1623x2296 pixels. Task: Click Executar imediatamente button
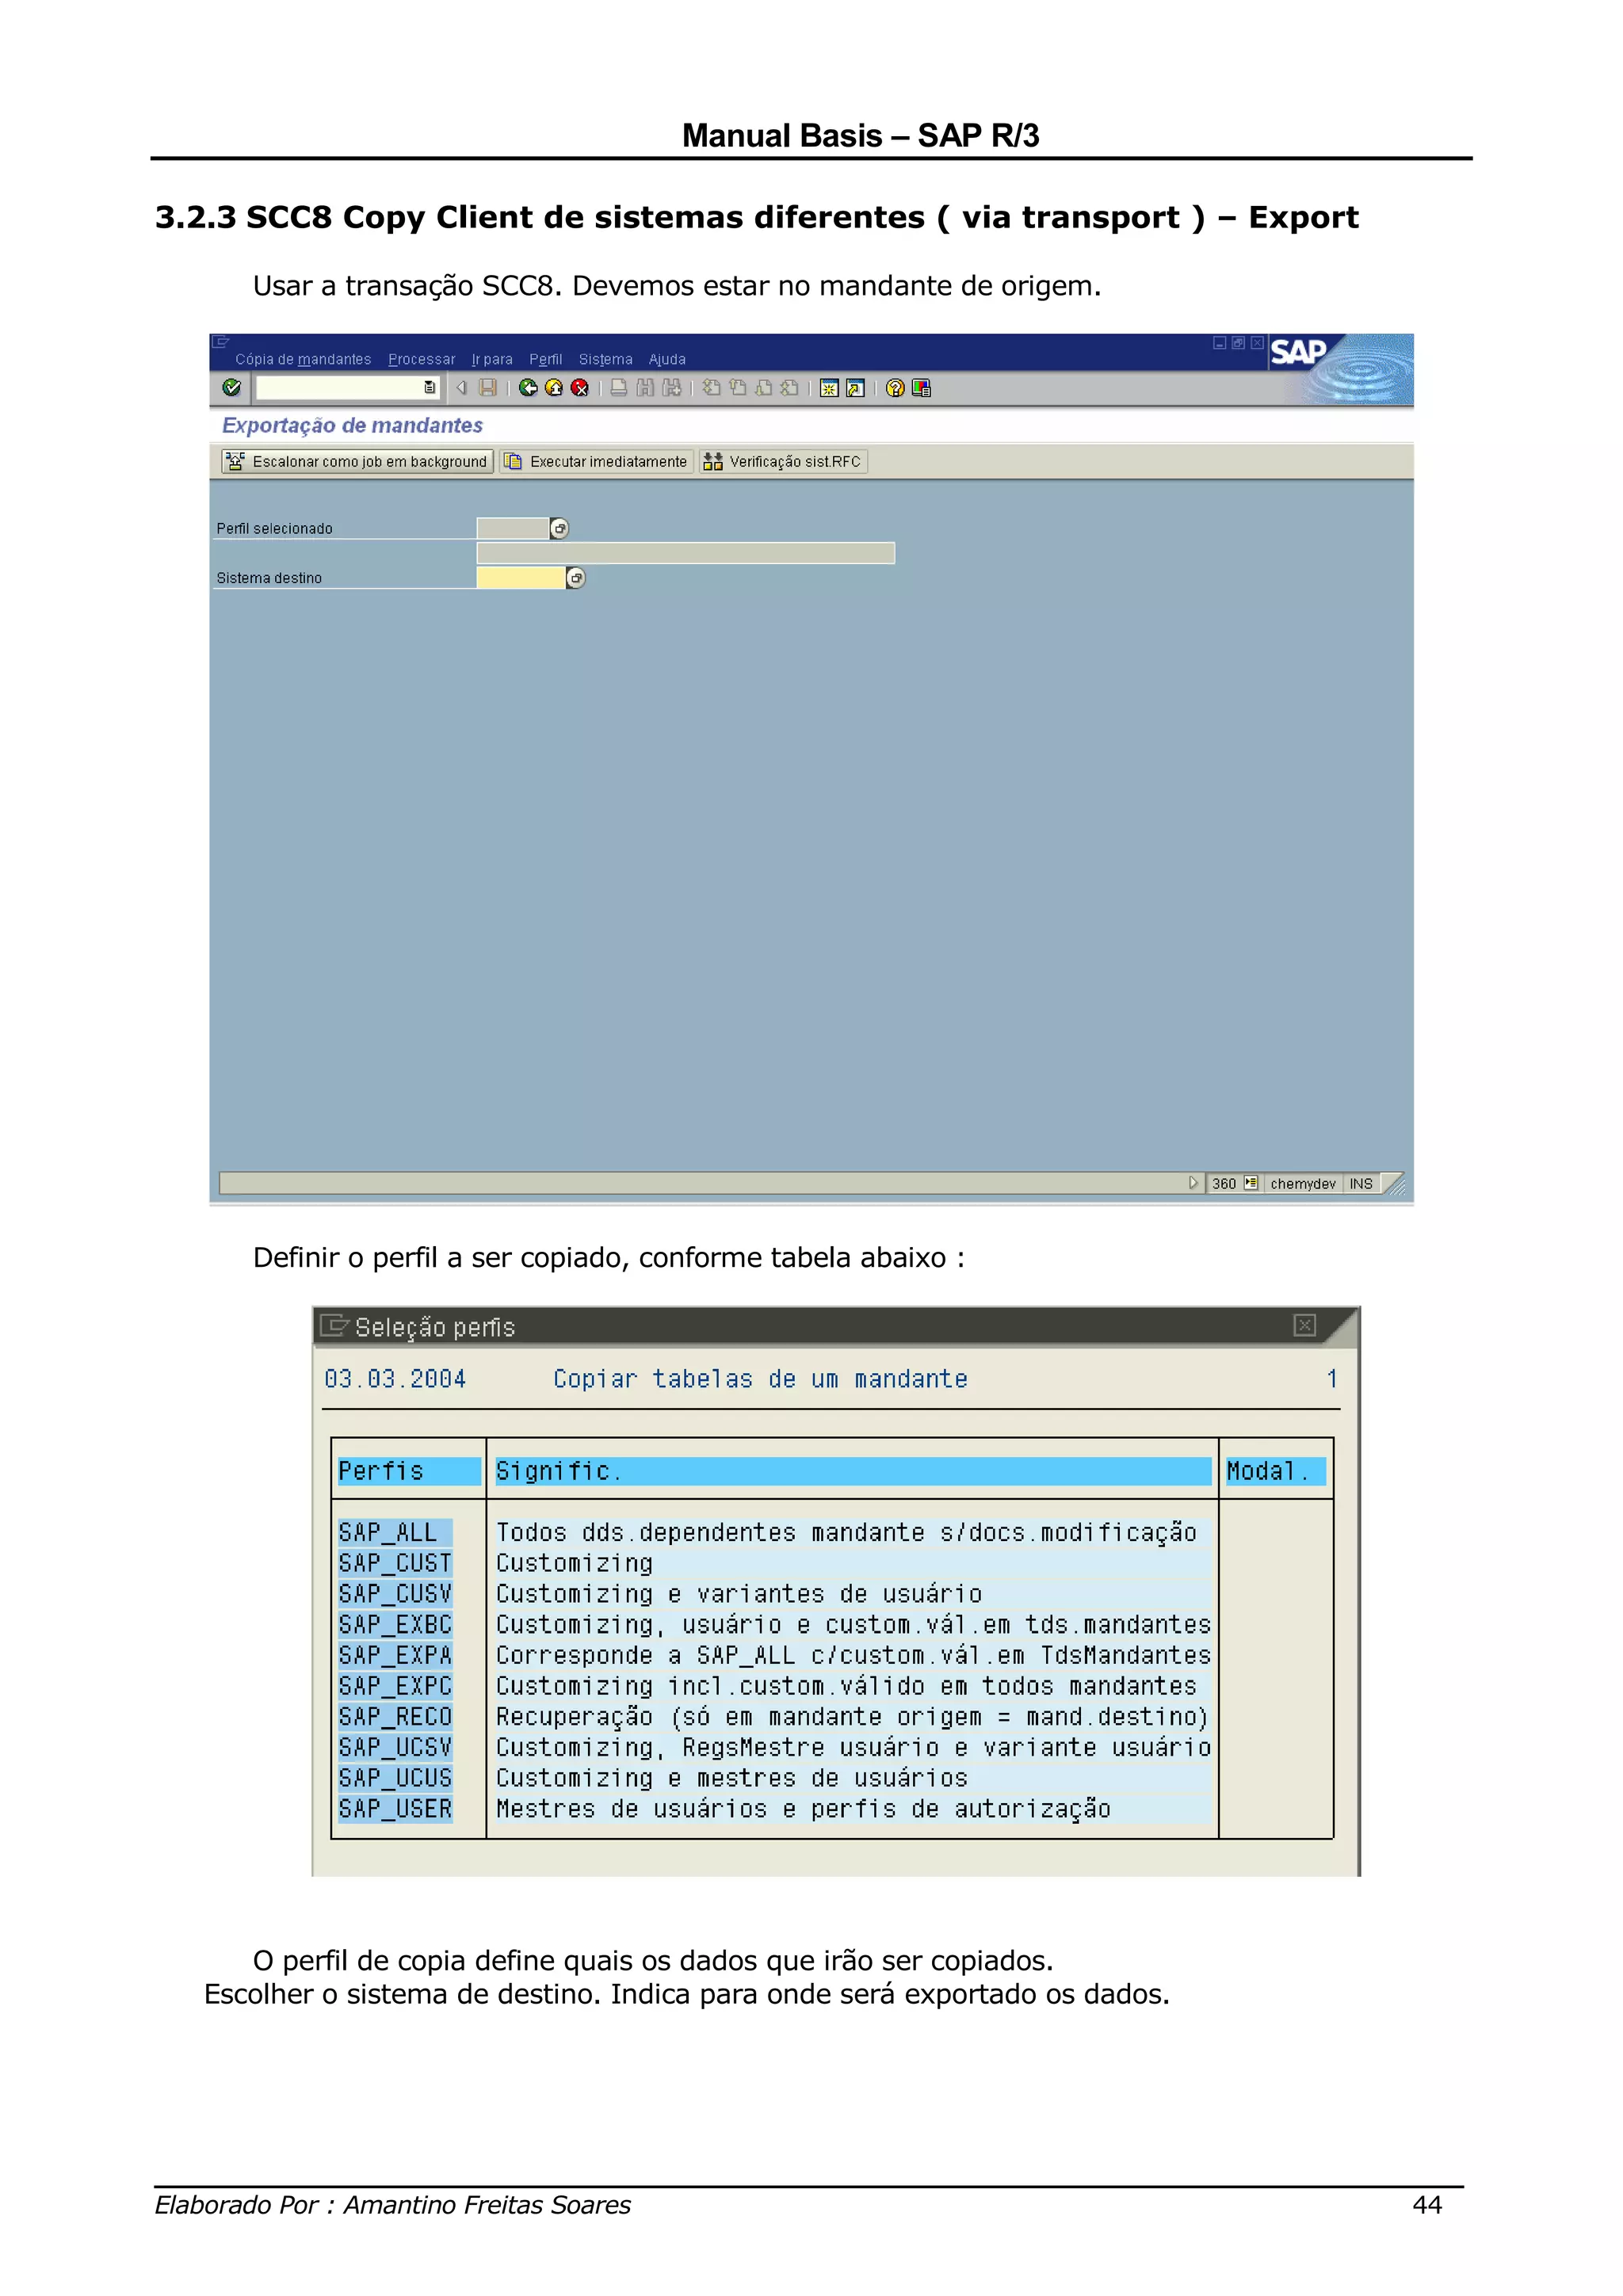point(596,461)
